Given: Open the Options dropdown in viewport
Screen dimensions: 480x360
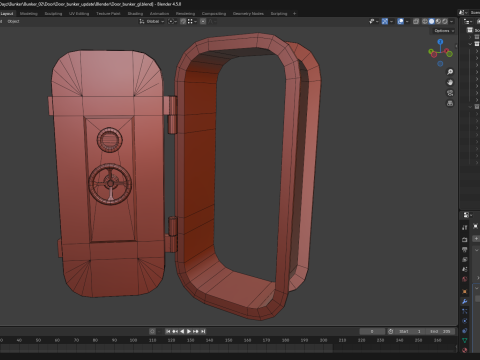Looking at the screenshot, I should (x=444, y=31).
